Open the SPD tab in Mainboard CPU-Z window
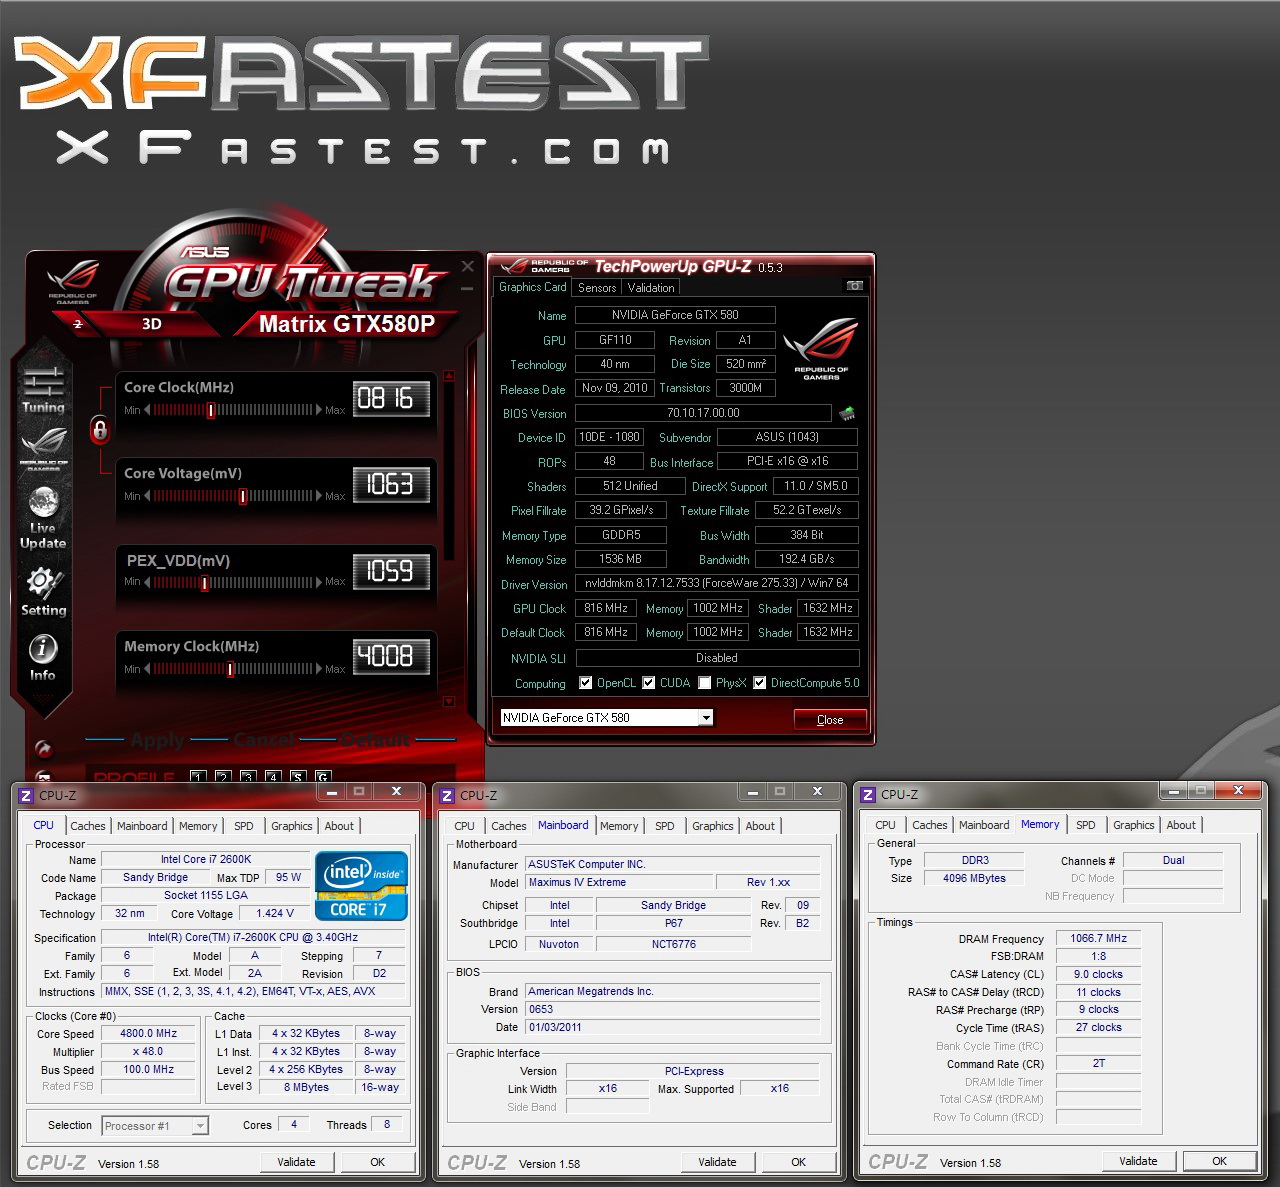The width and height of the screenshot is (1280, 1187). click(665, 826)
